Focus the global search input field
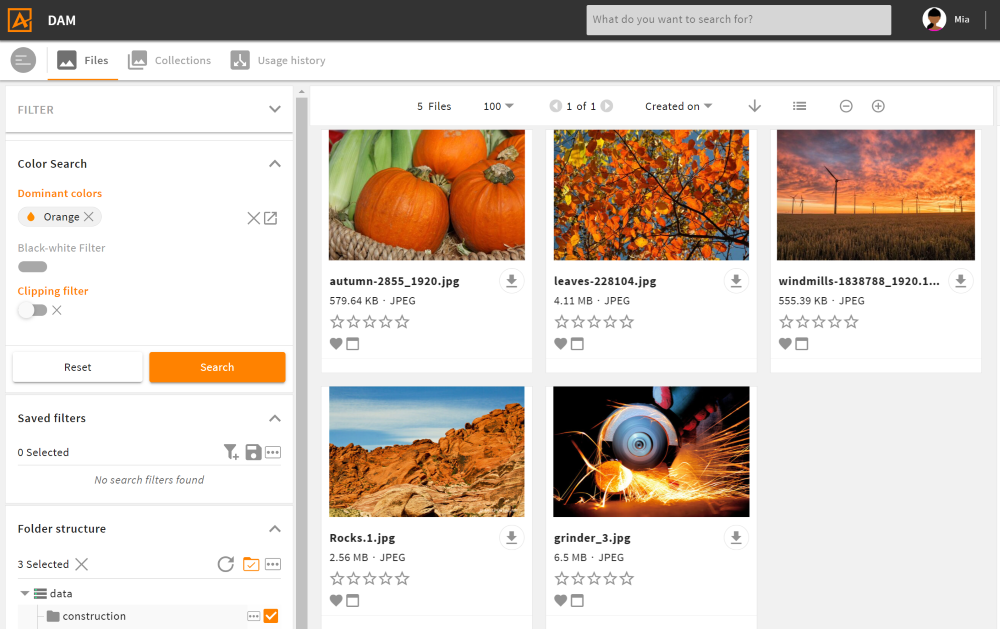 (x=739, y=20)
